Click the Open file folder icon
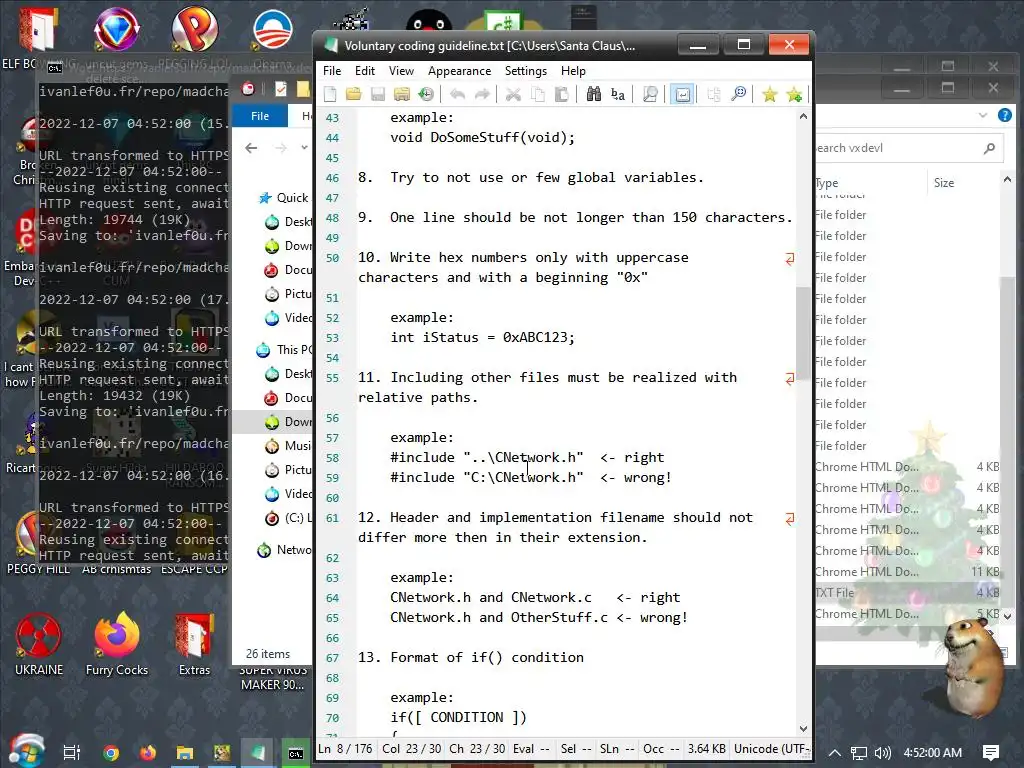 [354, 95]
